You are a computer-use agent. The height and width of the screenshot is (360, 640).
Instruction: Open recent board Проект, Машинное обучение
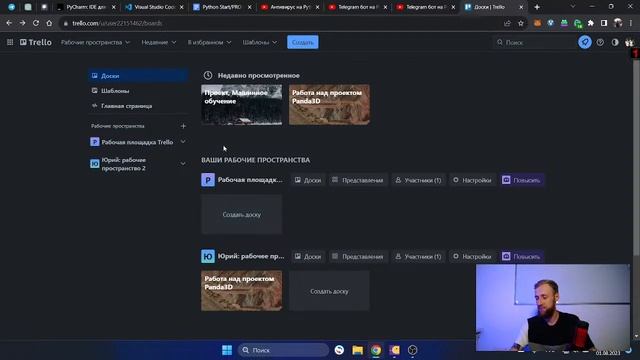tap(242, 104)
